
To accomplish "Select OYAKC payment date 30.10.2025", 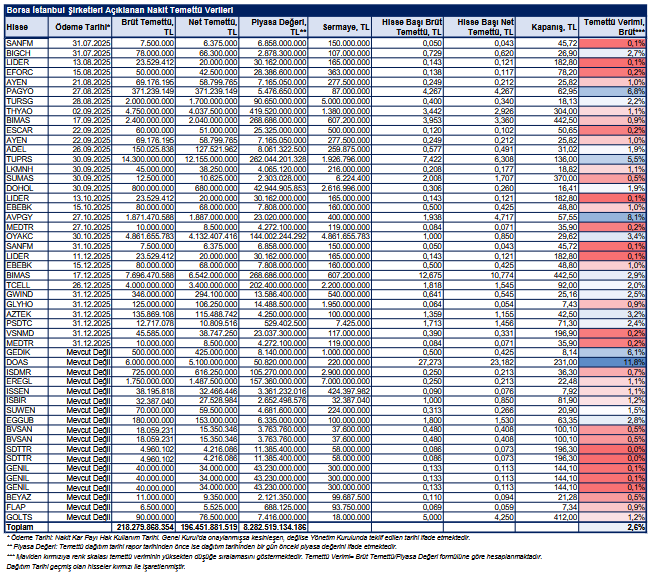I will click(x=81, y=237).
